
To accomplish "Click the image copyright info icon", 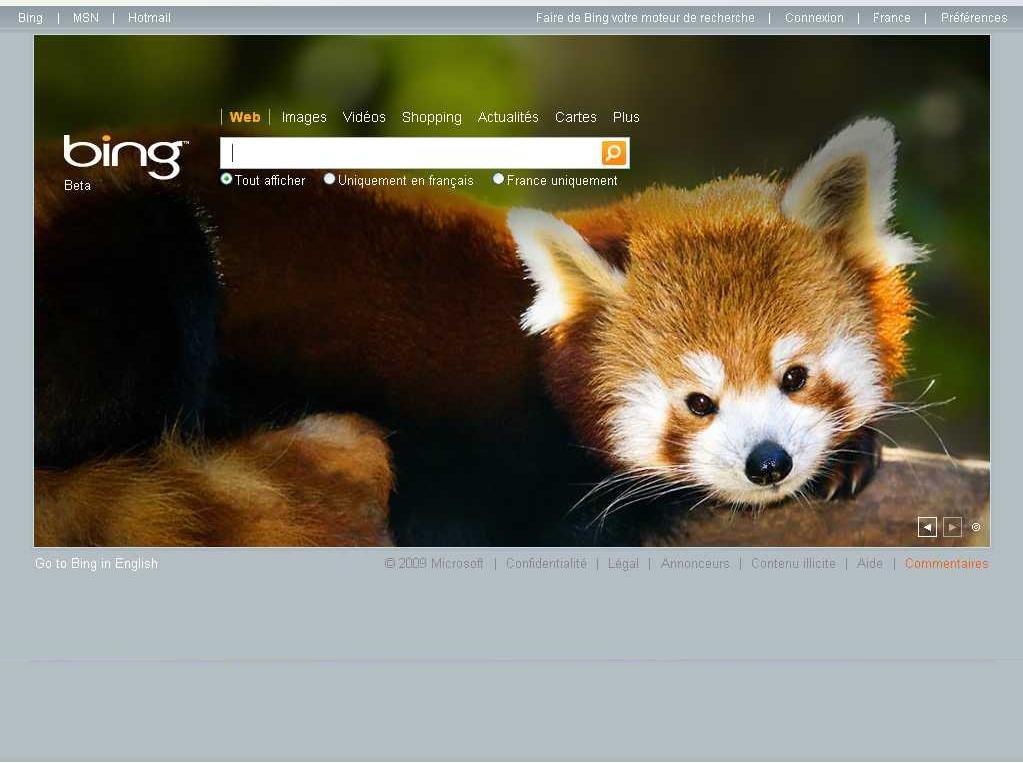I will (x=976, y=527).
